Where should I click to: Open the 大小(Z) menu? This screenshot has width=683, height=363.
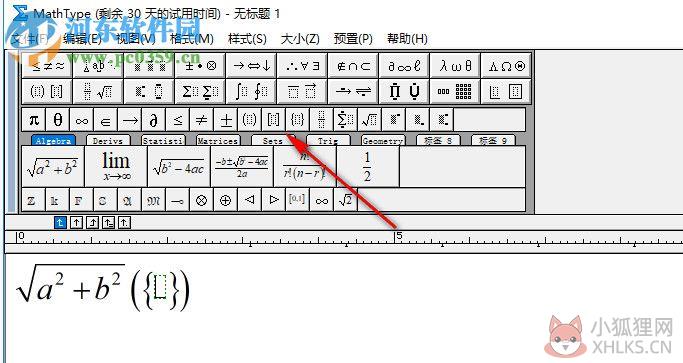click(300, 39)
